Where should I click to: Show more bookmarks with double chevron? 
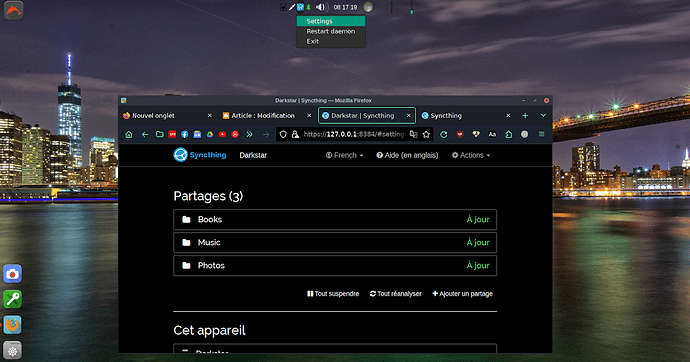pyautogui.click(x=250, y=135)
